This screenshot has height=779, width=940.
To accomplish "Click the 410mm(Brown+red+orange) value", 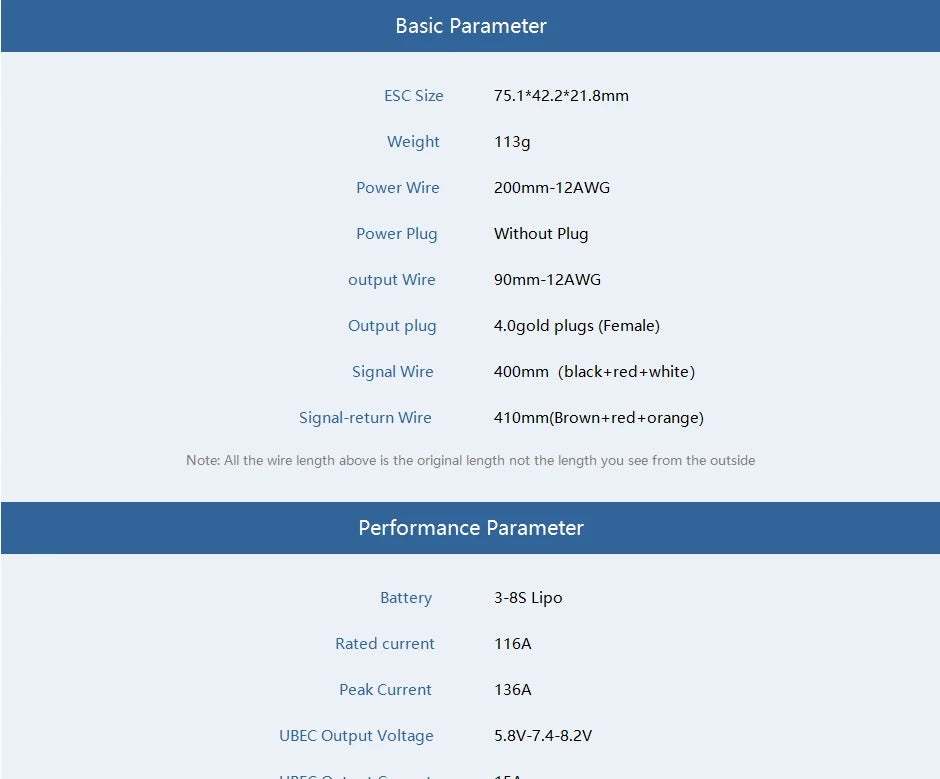I will point(598,418).
